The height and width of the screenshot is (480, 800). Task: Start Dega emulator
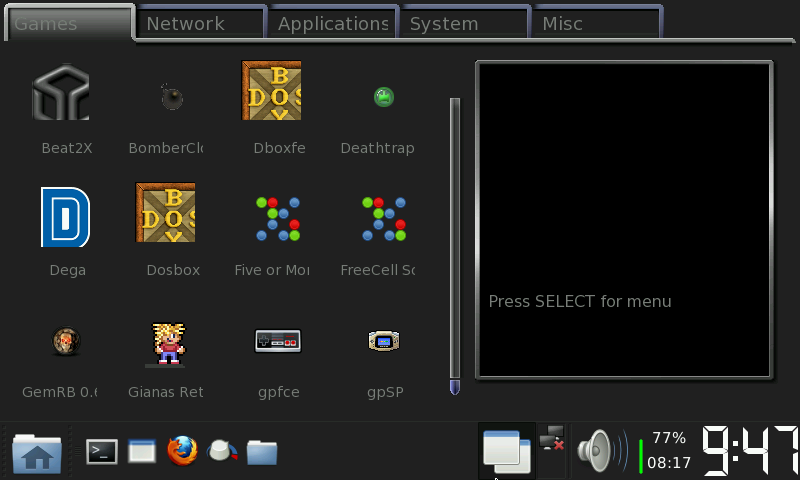click(x=65, y=217)
